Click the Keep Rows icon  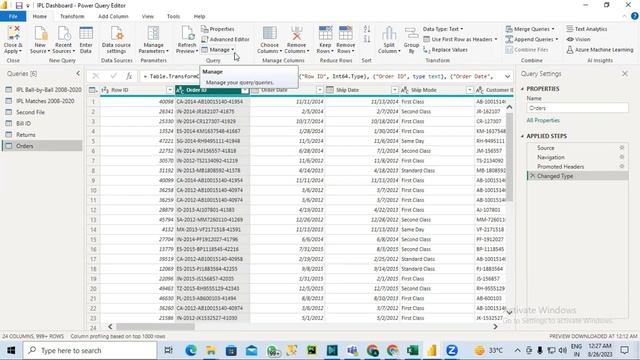coord(325,33)
